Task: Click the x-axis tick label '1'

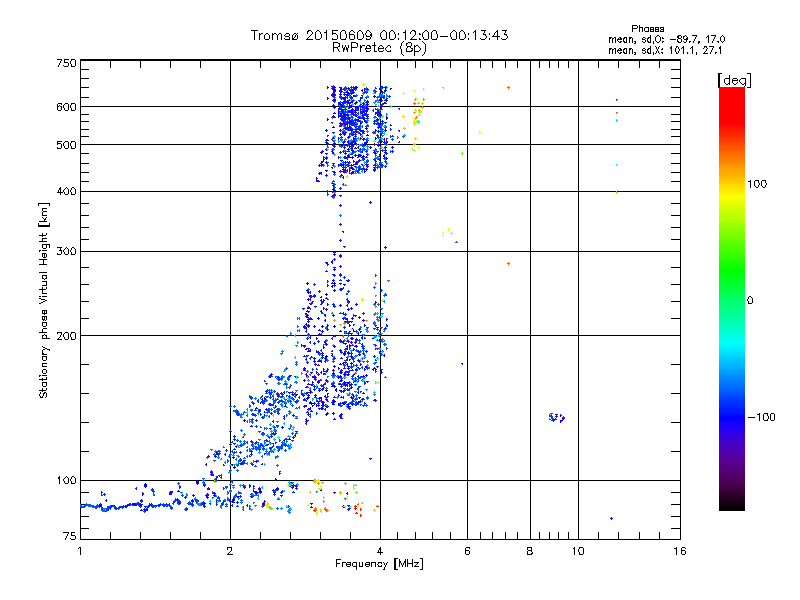Action: (x=80, y=551)
